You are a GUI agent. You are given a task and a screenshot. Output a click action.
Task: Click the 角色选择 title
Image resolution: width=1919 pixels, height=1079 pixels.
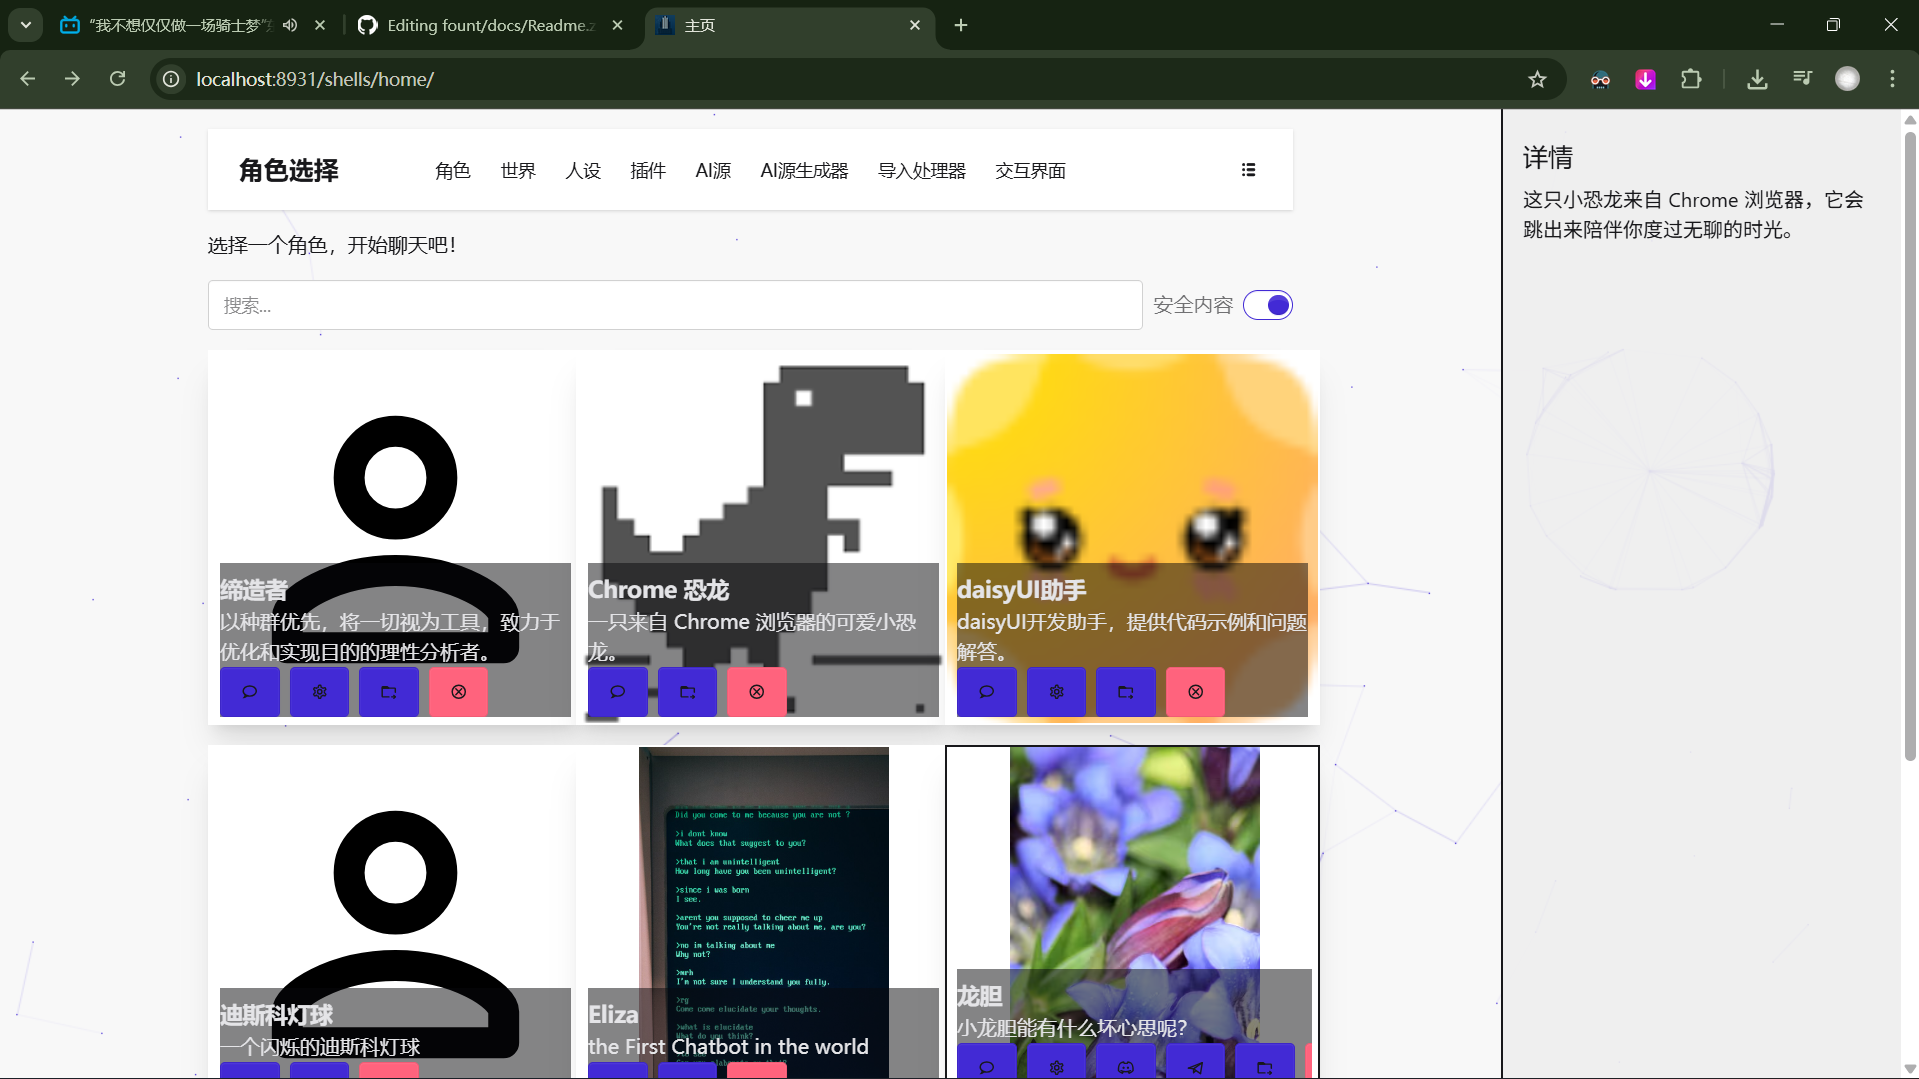[289, 171]
